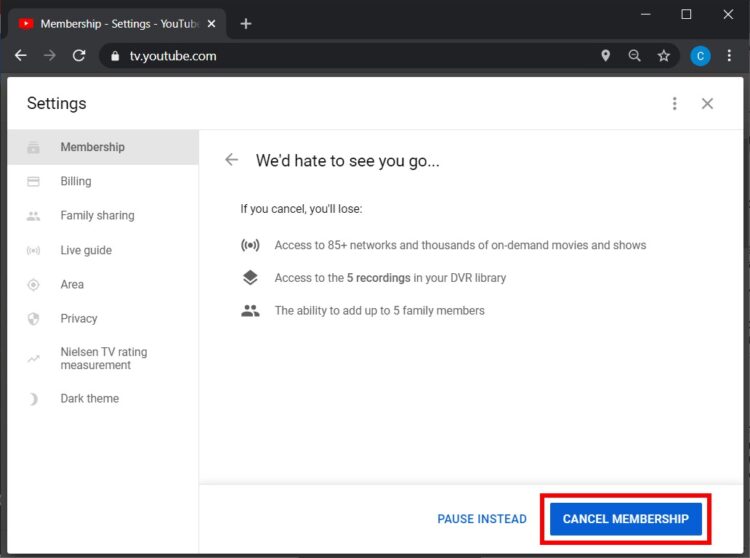Open a new browser tab

pyautogui.click(x=246, y=23)
